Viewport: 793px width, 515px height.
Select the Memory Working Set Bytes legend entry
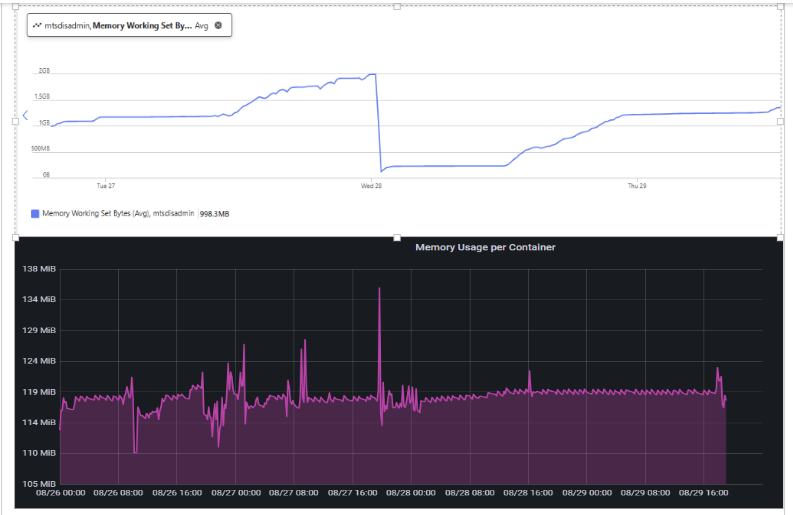[x=118, y=213]
